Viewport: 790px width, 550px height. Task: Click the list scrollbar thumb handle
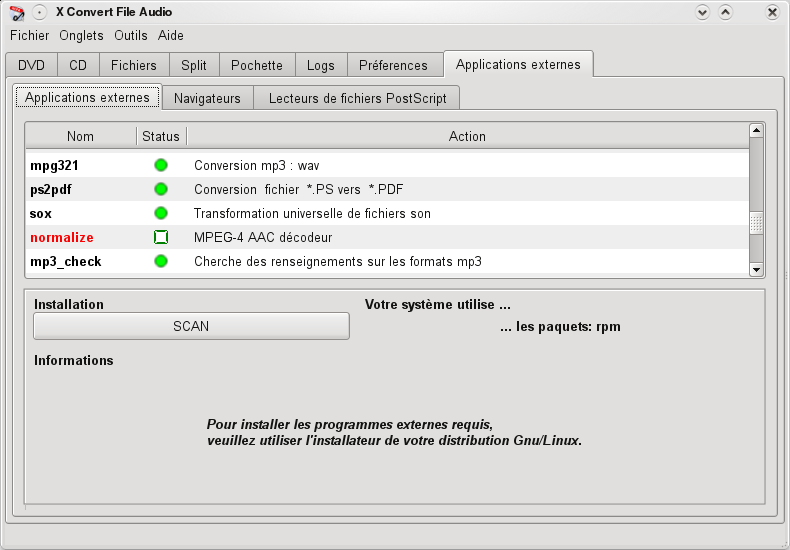coord(756,223)
